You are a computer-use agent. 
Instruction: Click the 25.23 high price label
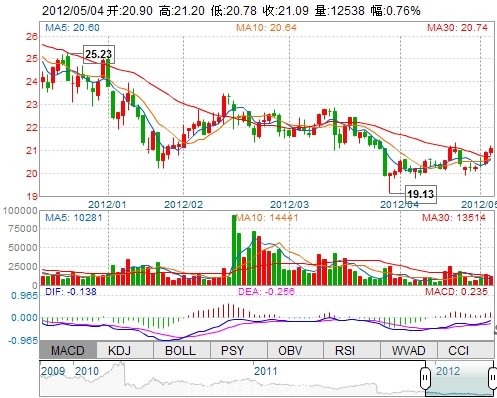click(x=99, y=54)
